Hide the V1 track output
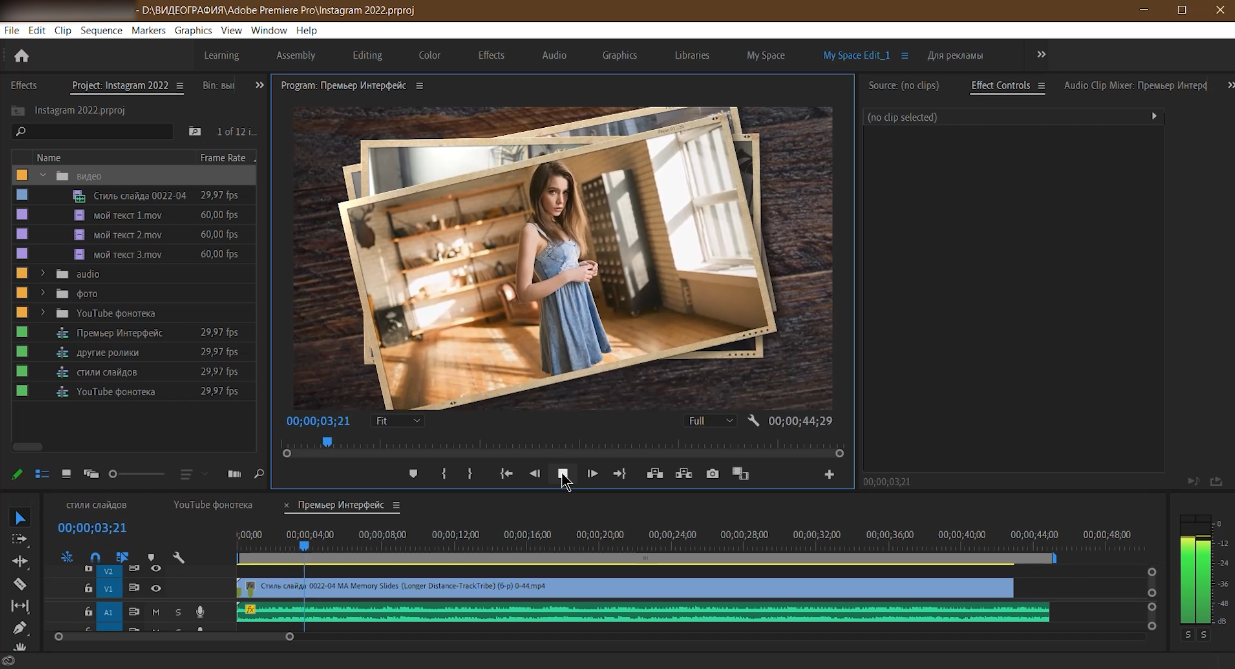Image resolution: width=1235 pixels, height=669 pixels. click(x=156, y=588)
